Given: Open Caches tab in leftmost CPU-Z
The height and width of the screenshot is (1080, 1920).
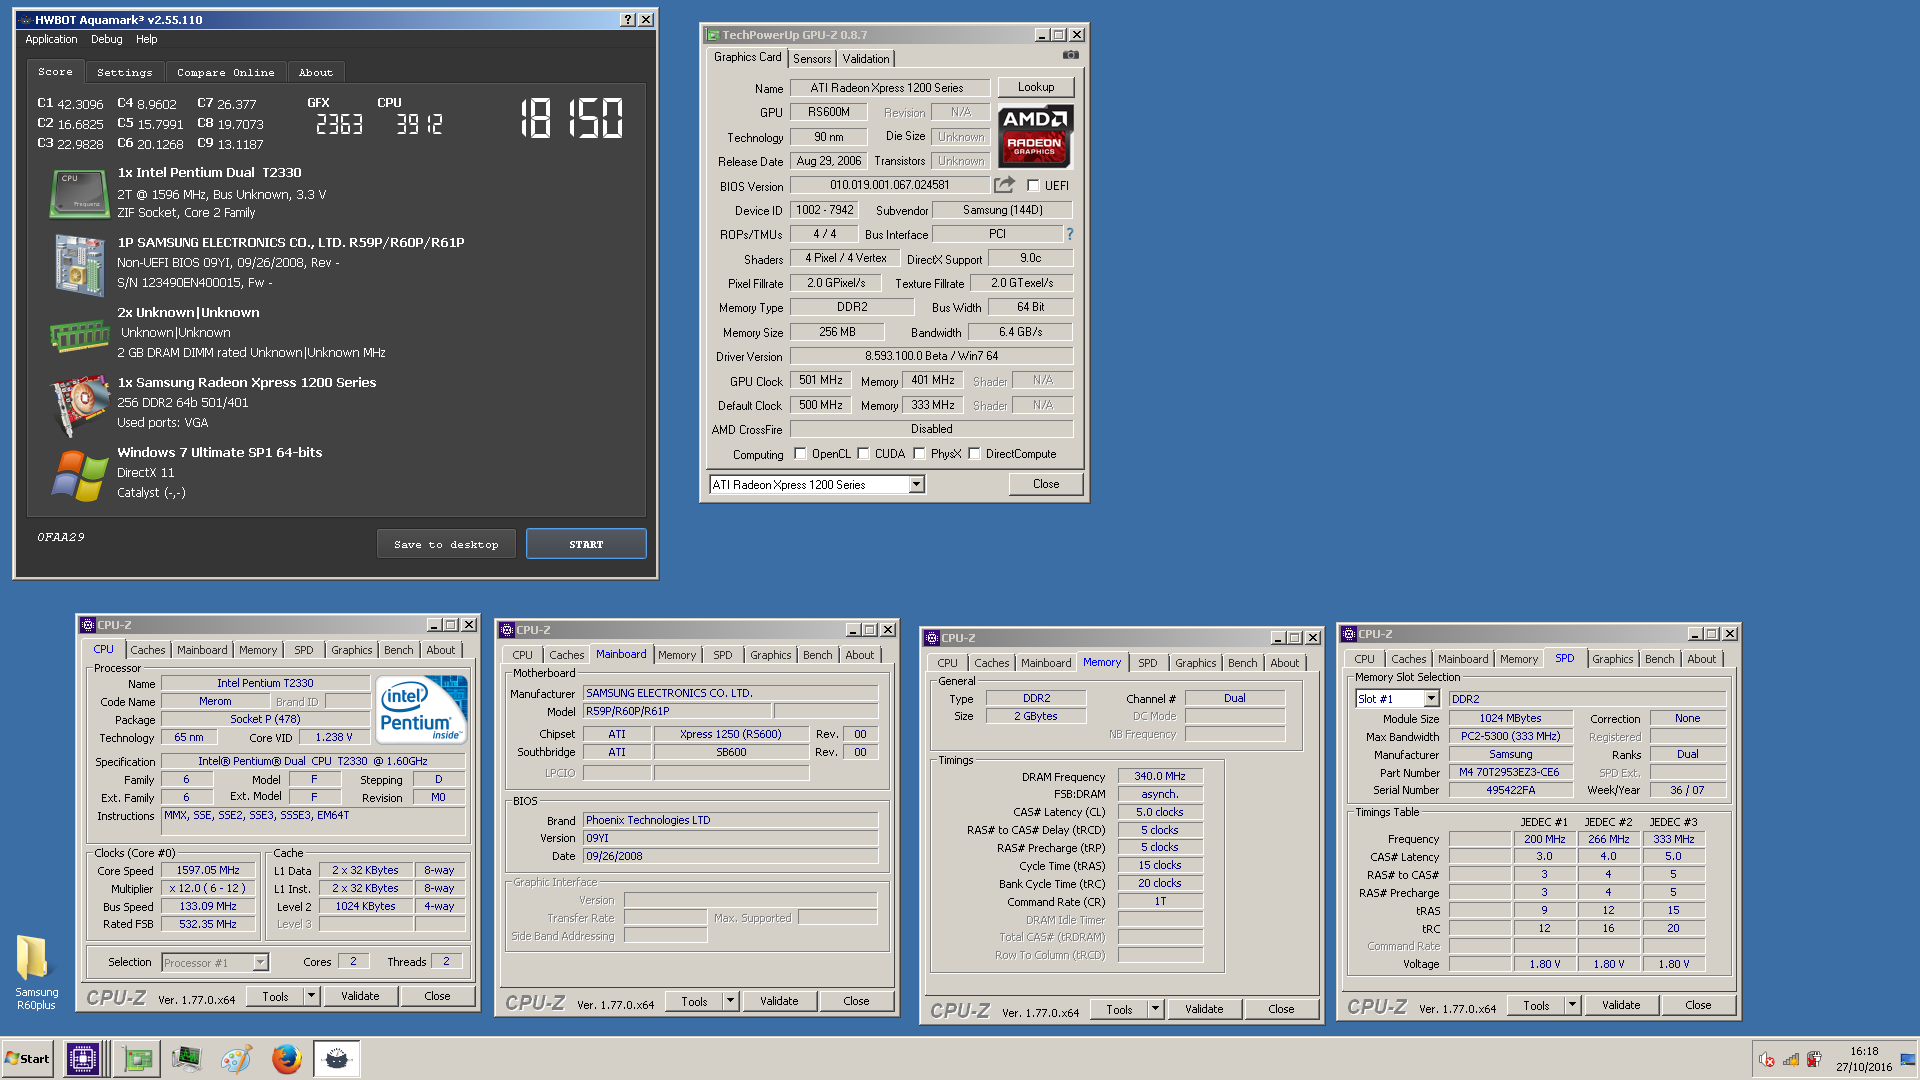Looking at the screenshot, I should tap(147, 650).
